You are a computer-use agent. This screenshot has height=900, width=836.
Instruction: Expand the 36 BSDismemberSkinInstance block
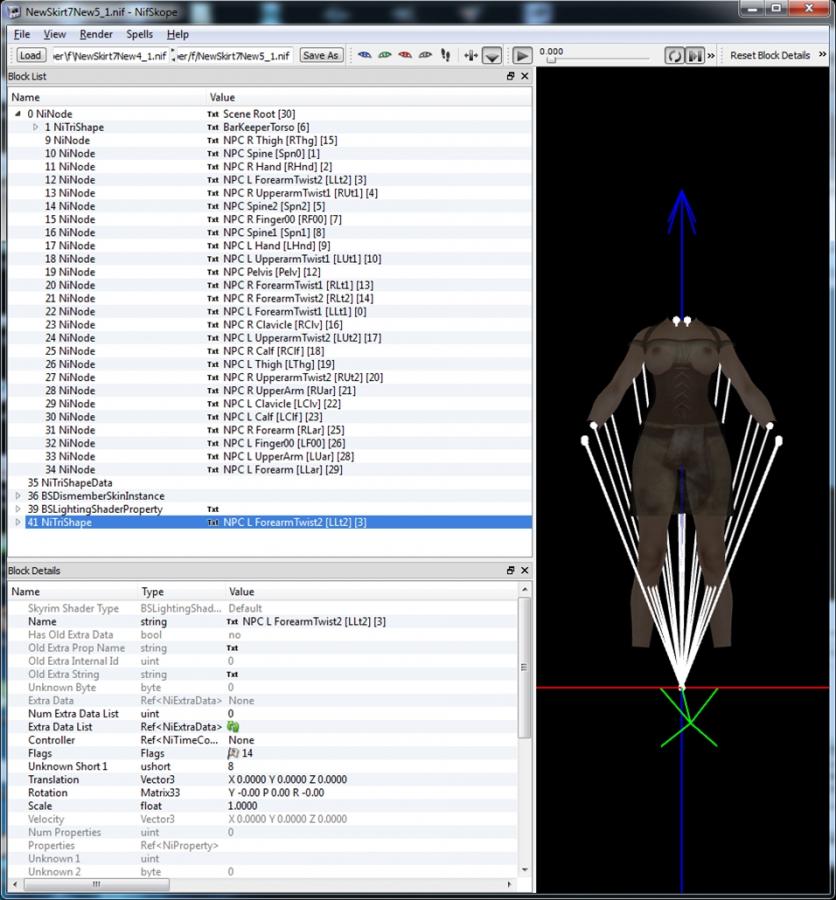click(x=18, y=496)
